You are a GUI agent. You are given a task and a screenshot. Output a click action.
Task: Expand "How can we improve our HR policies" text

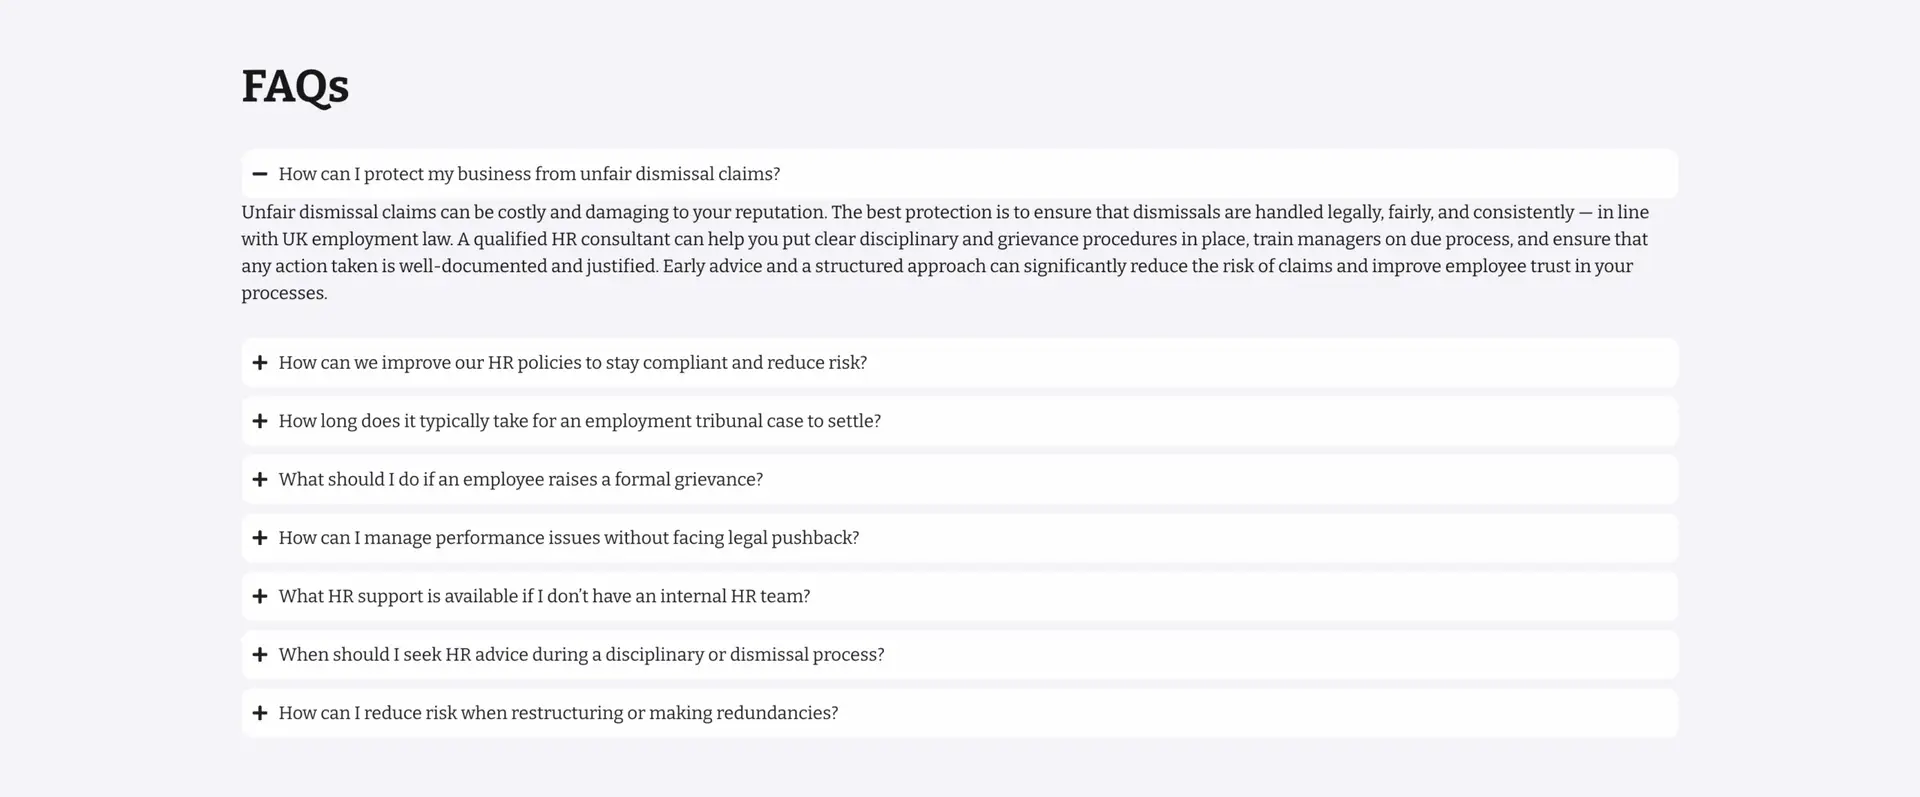coord(572,363)
